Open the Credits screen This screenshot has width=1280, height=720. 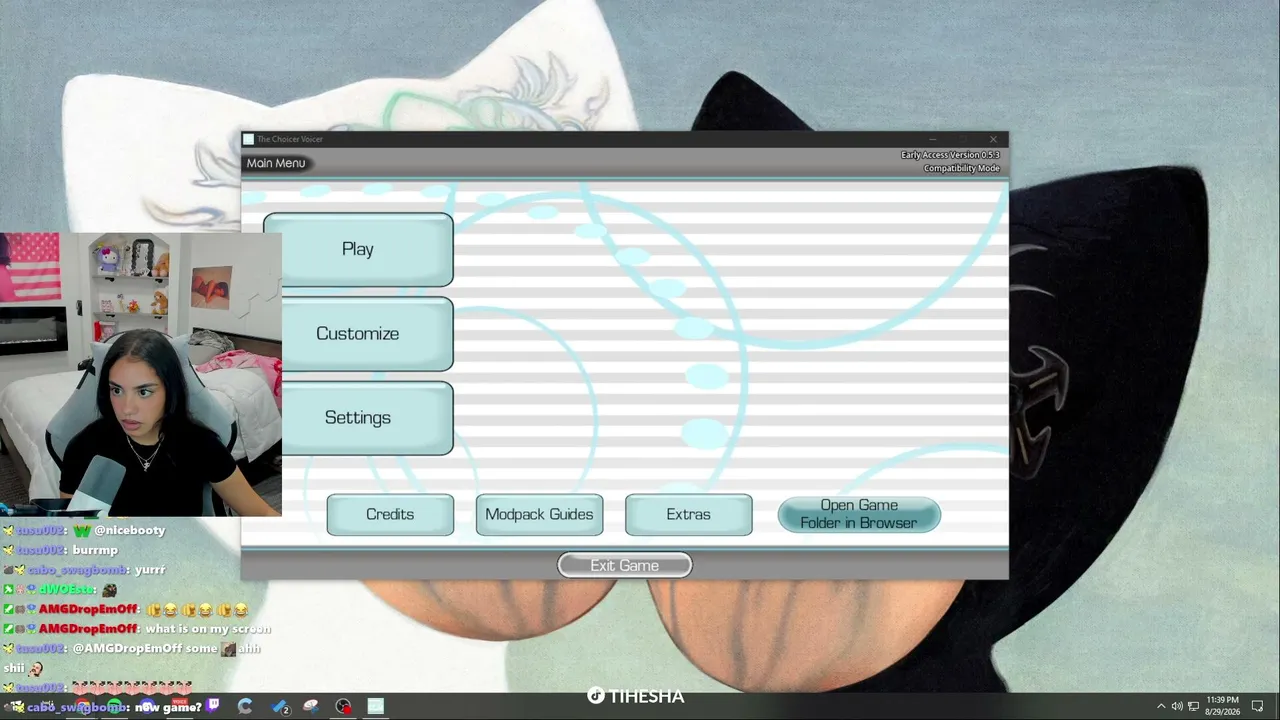click(x=390, y=514)
